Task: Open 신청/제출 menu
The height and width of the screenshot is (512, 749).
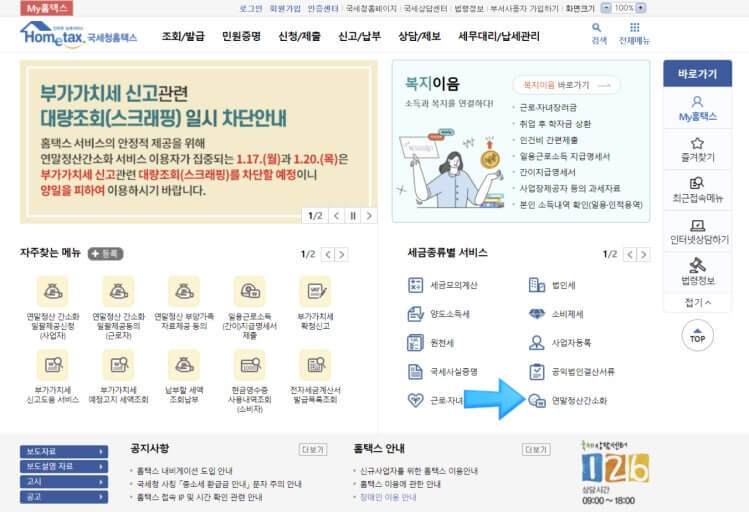Action: click(300, 36)
